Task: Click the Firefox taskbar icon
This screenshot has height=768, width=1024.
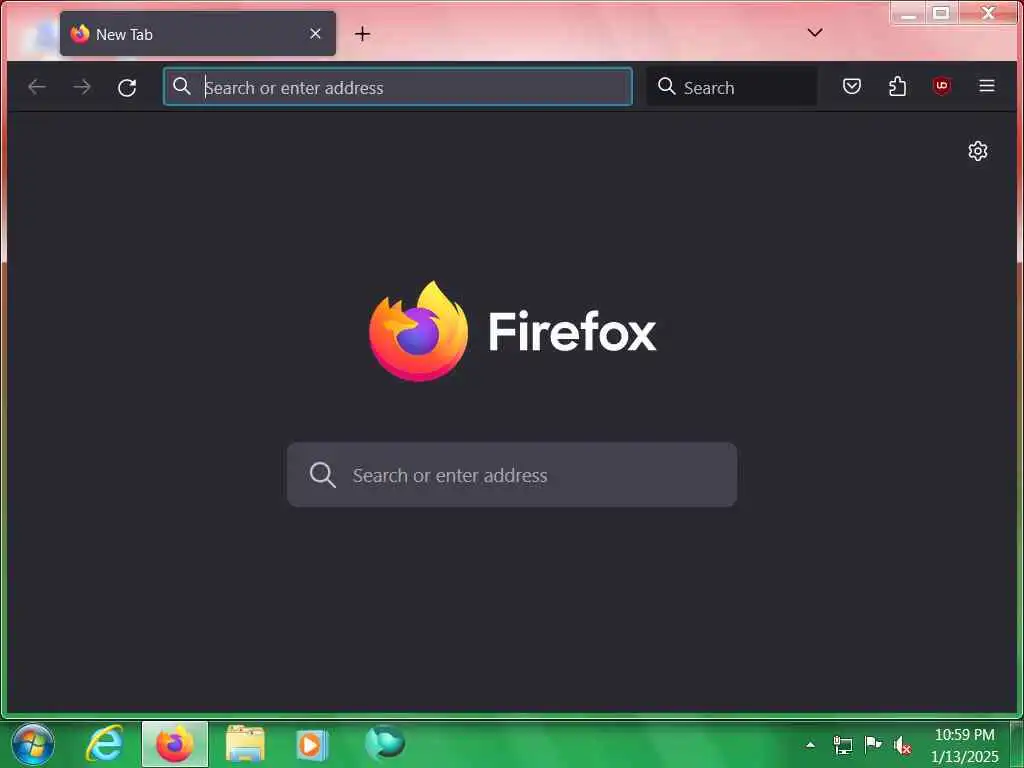Action: (x=175, y=744)
